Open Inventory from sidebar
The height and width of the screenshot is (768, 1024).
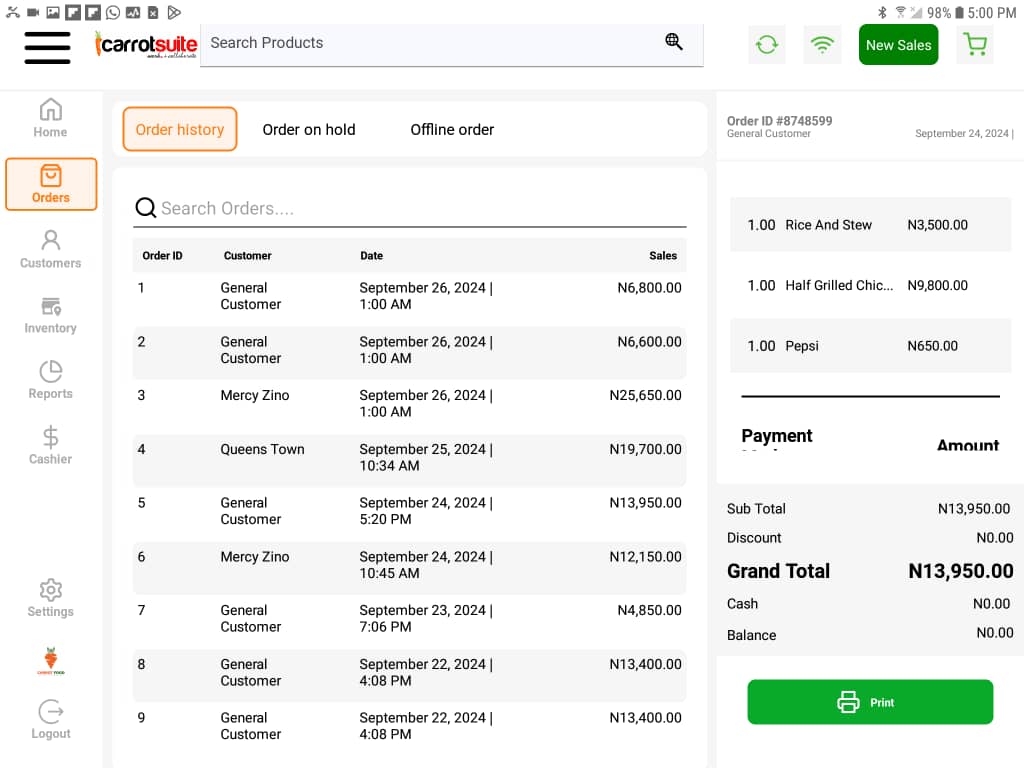50,315
